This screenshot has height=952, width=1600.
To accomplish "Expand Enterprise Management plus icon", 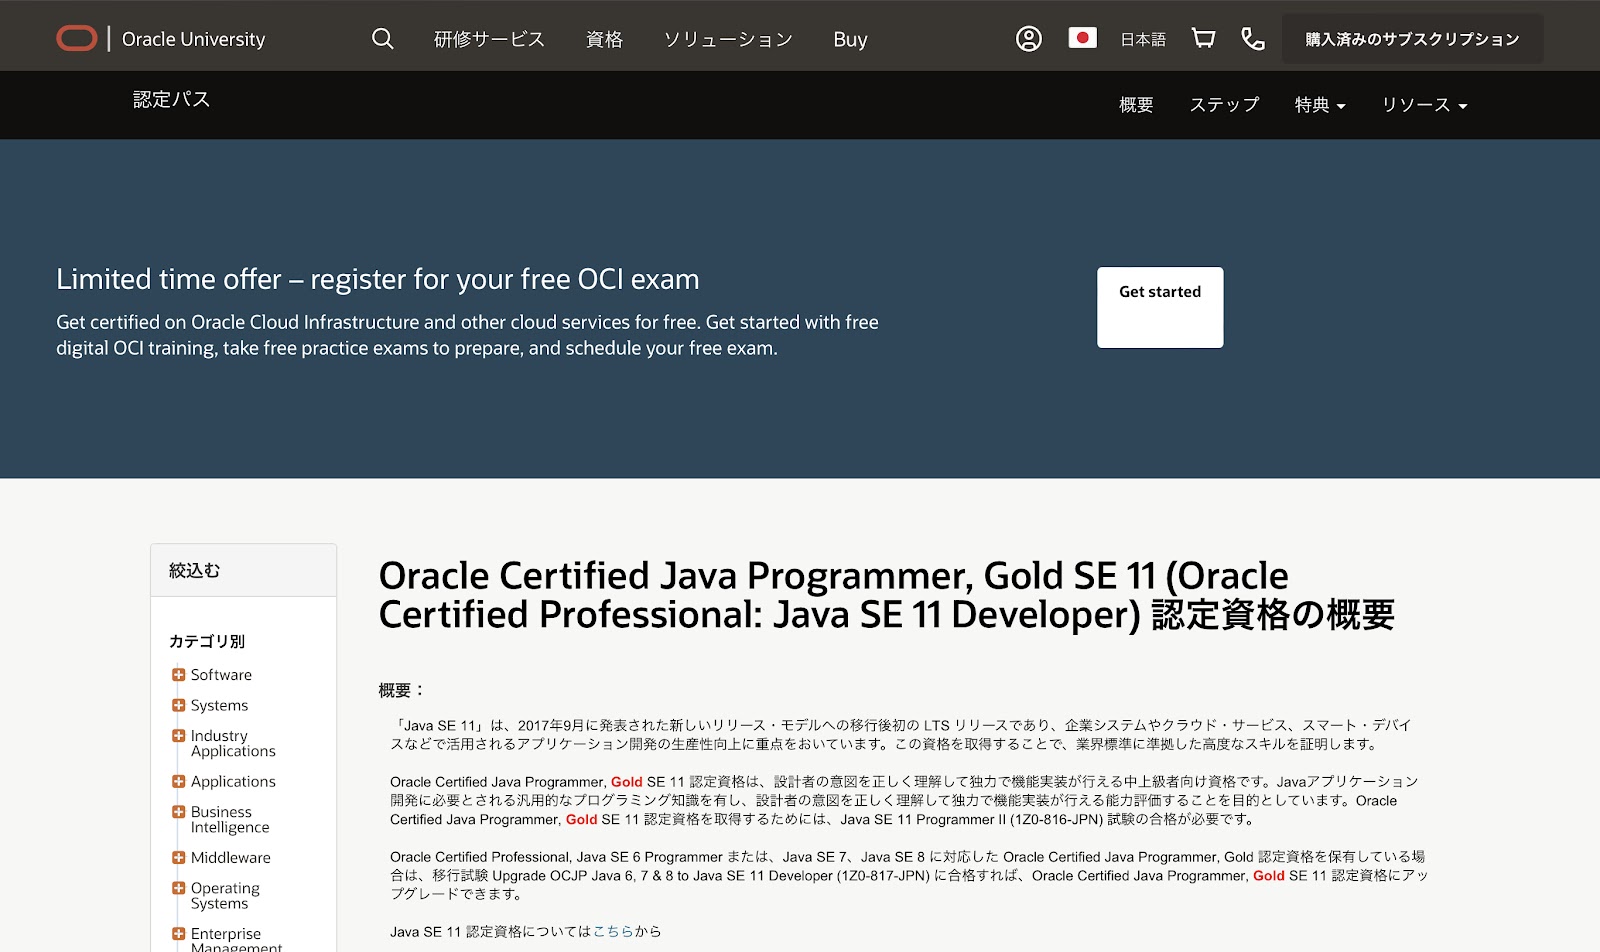I will pyautogui.click(x=178, y=934).
